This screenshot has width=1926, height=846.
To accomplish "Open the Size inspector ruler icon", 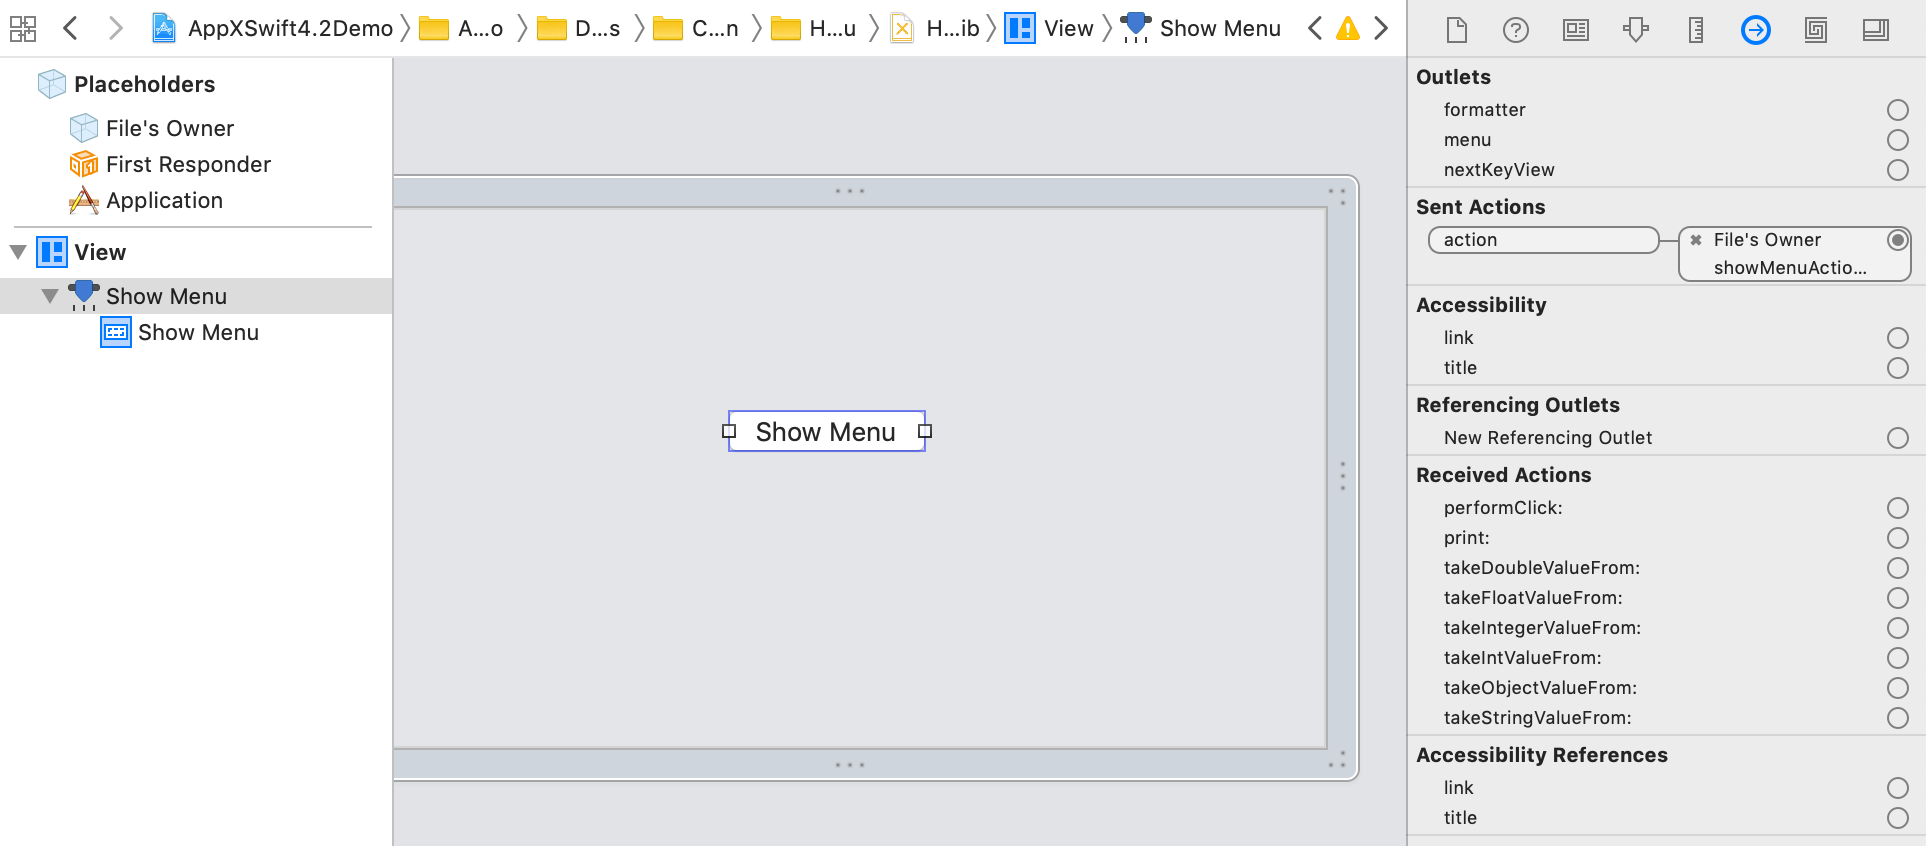I will 1696,30.
